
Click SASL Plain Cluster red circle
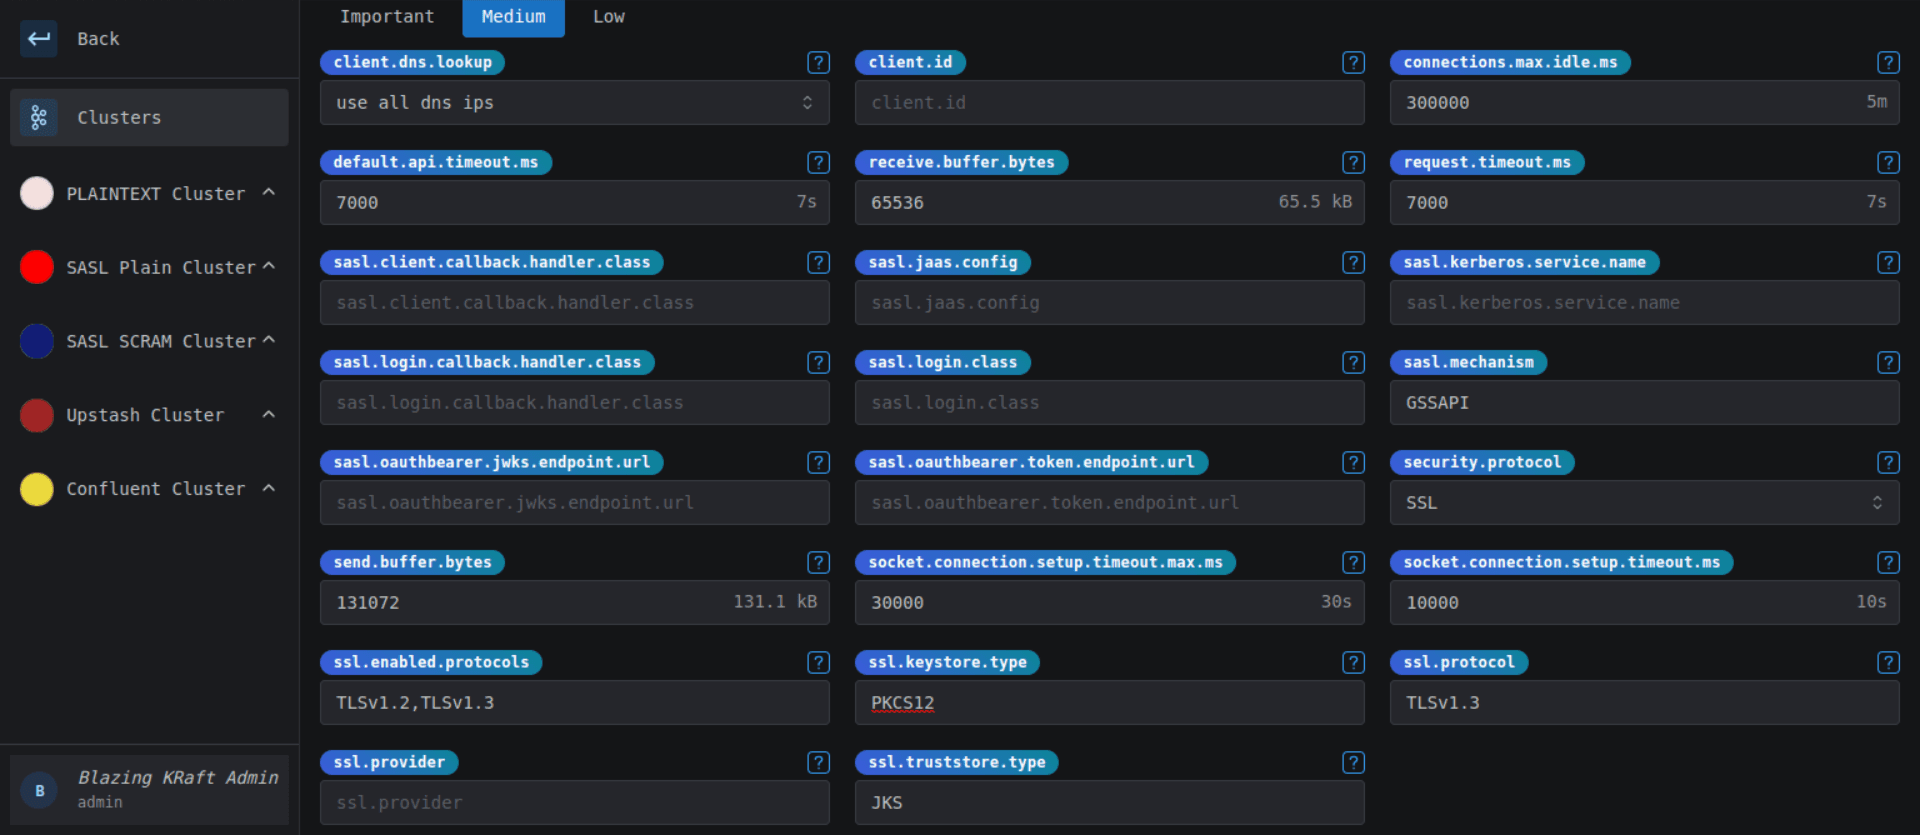37,267
